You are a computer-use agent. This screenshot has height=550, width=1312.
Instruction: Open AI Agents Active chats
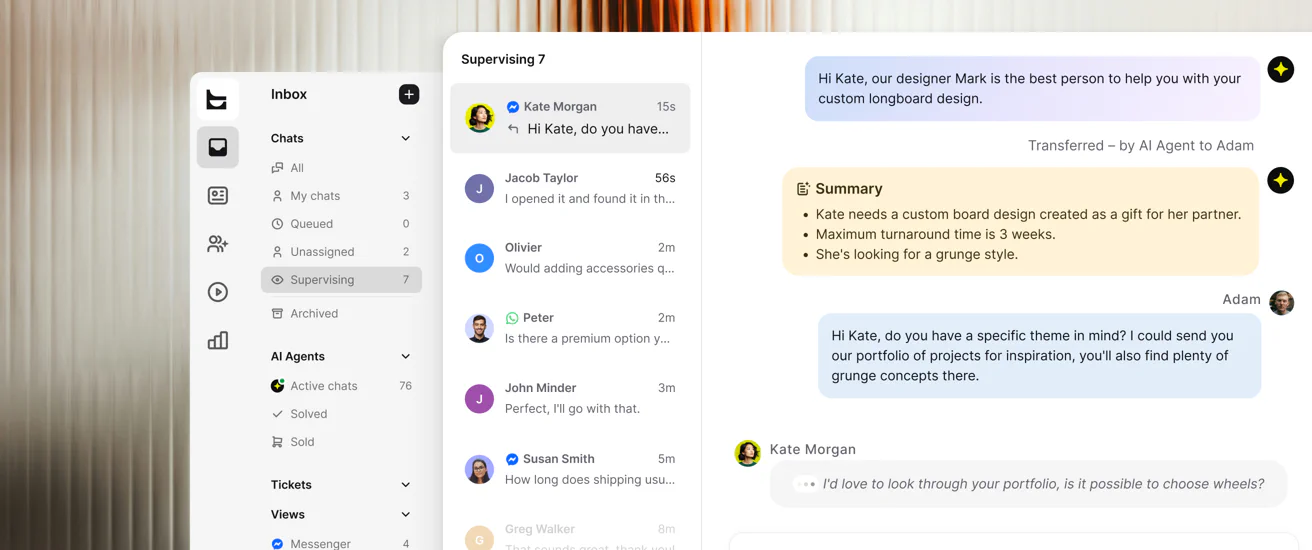coord(341,386)
